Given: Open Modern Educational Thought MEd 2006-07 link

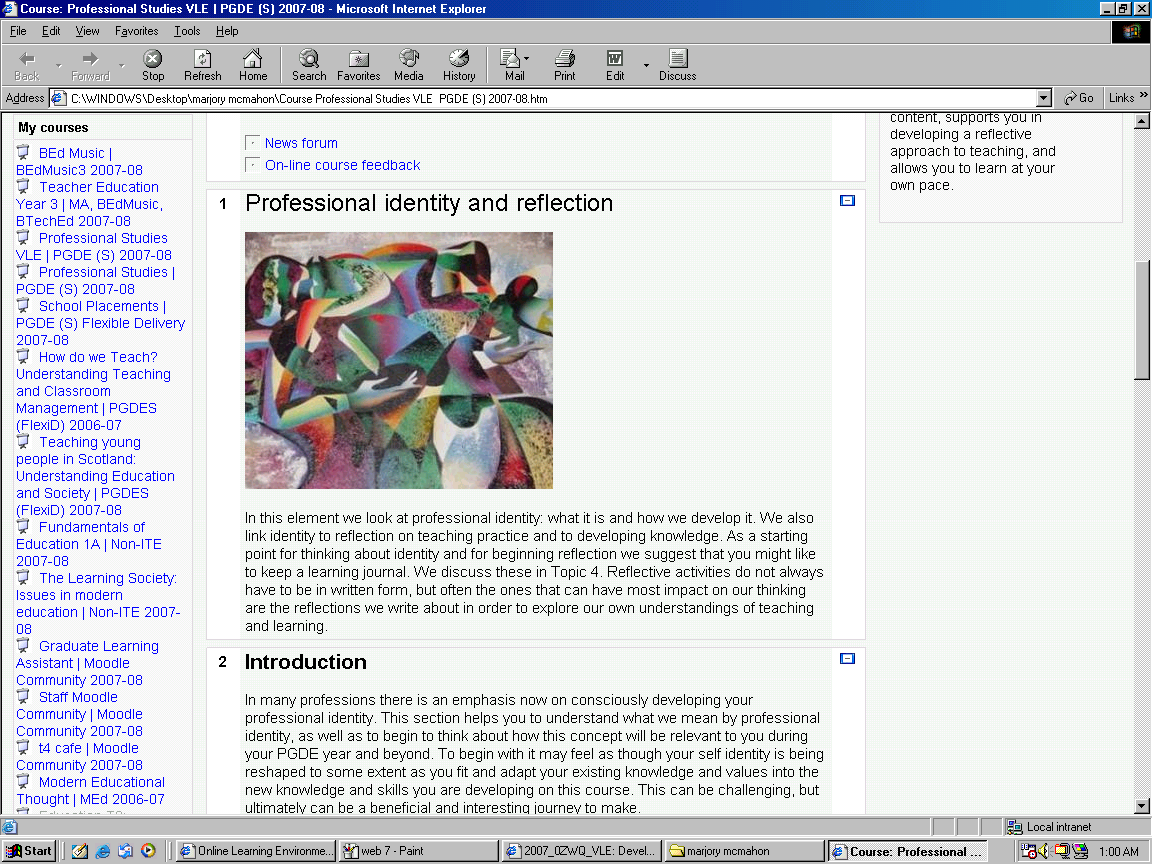Looking at the screenshot, I should point(90,791).
